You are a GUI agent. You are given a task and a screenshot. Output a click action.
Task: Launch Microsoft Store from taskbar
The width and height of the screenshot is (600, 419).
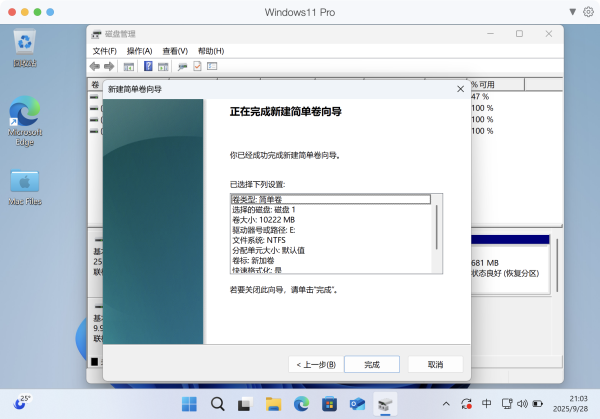(329, 404)
